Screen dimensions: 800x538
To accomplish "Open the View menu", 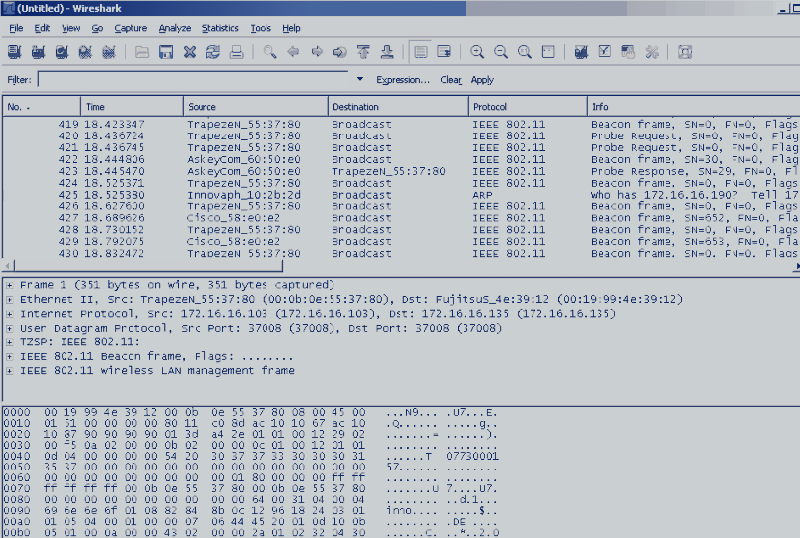I will [x=71, y=28].
